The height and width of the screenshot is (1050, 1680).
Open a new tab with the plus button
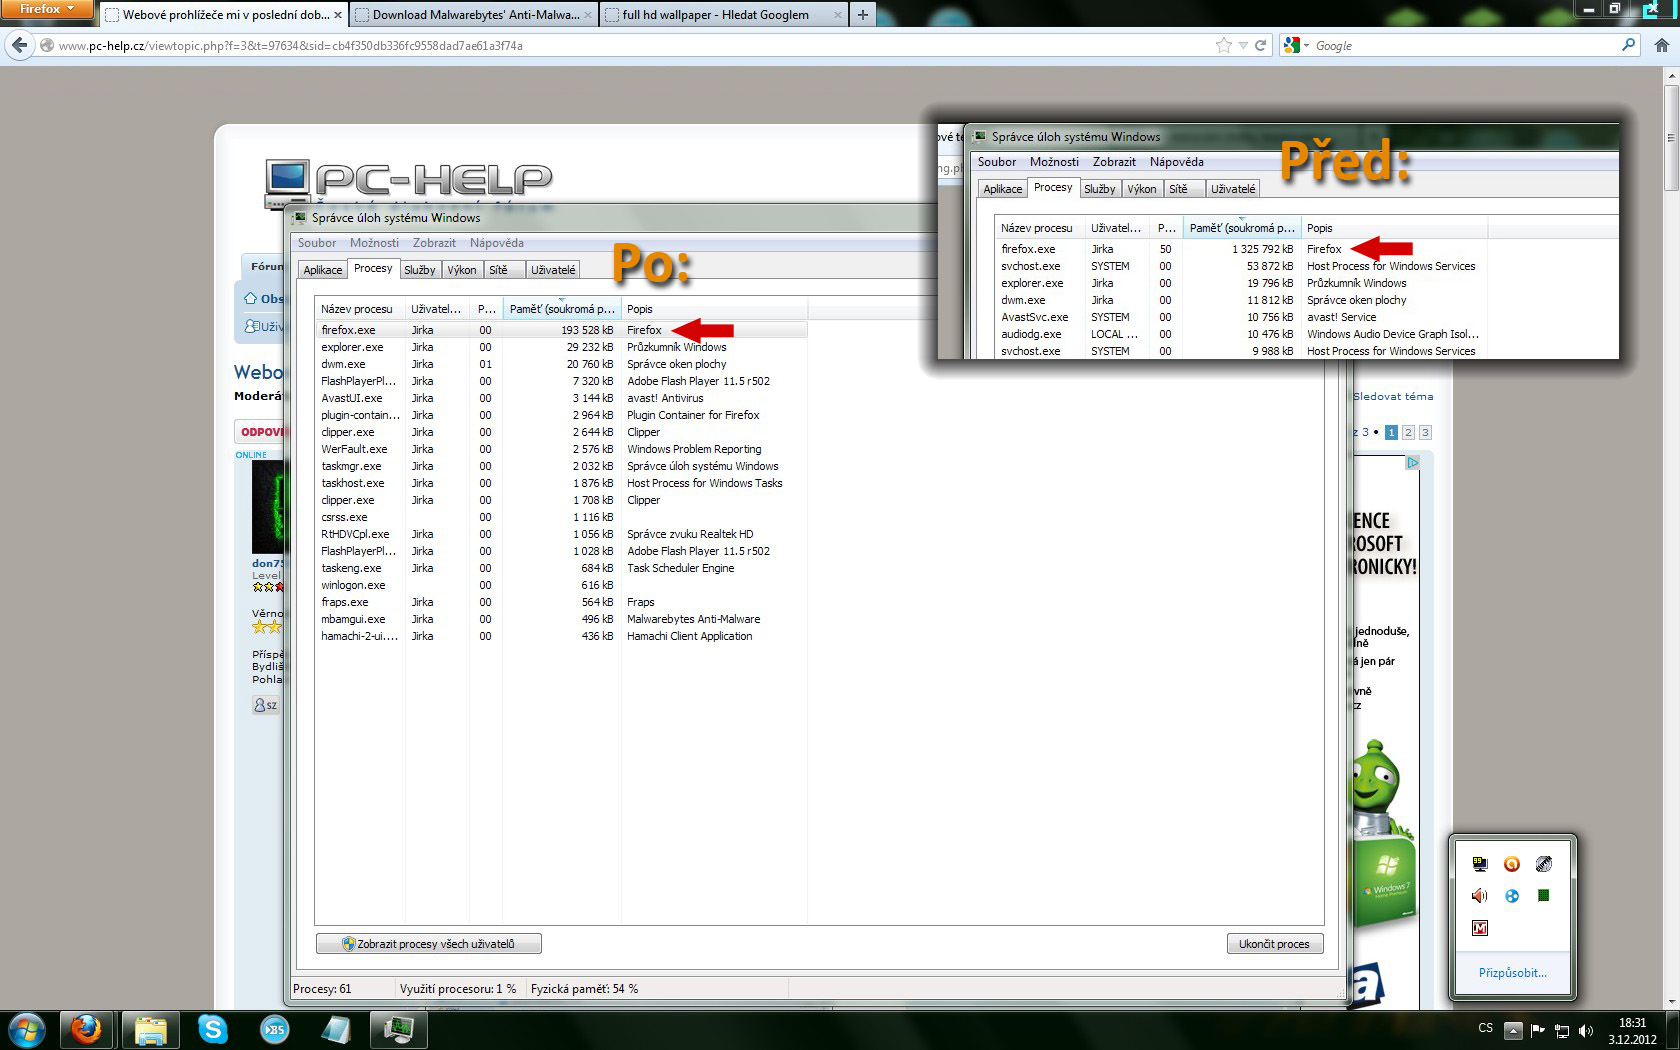pos(862,15)
